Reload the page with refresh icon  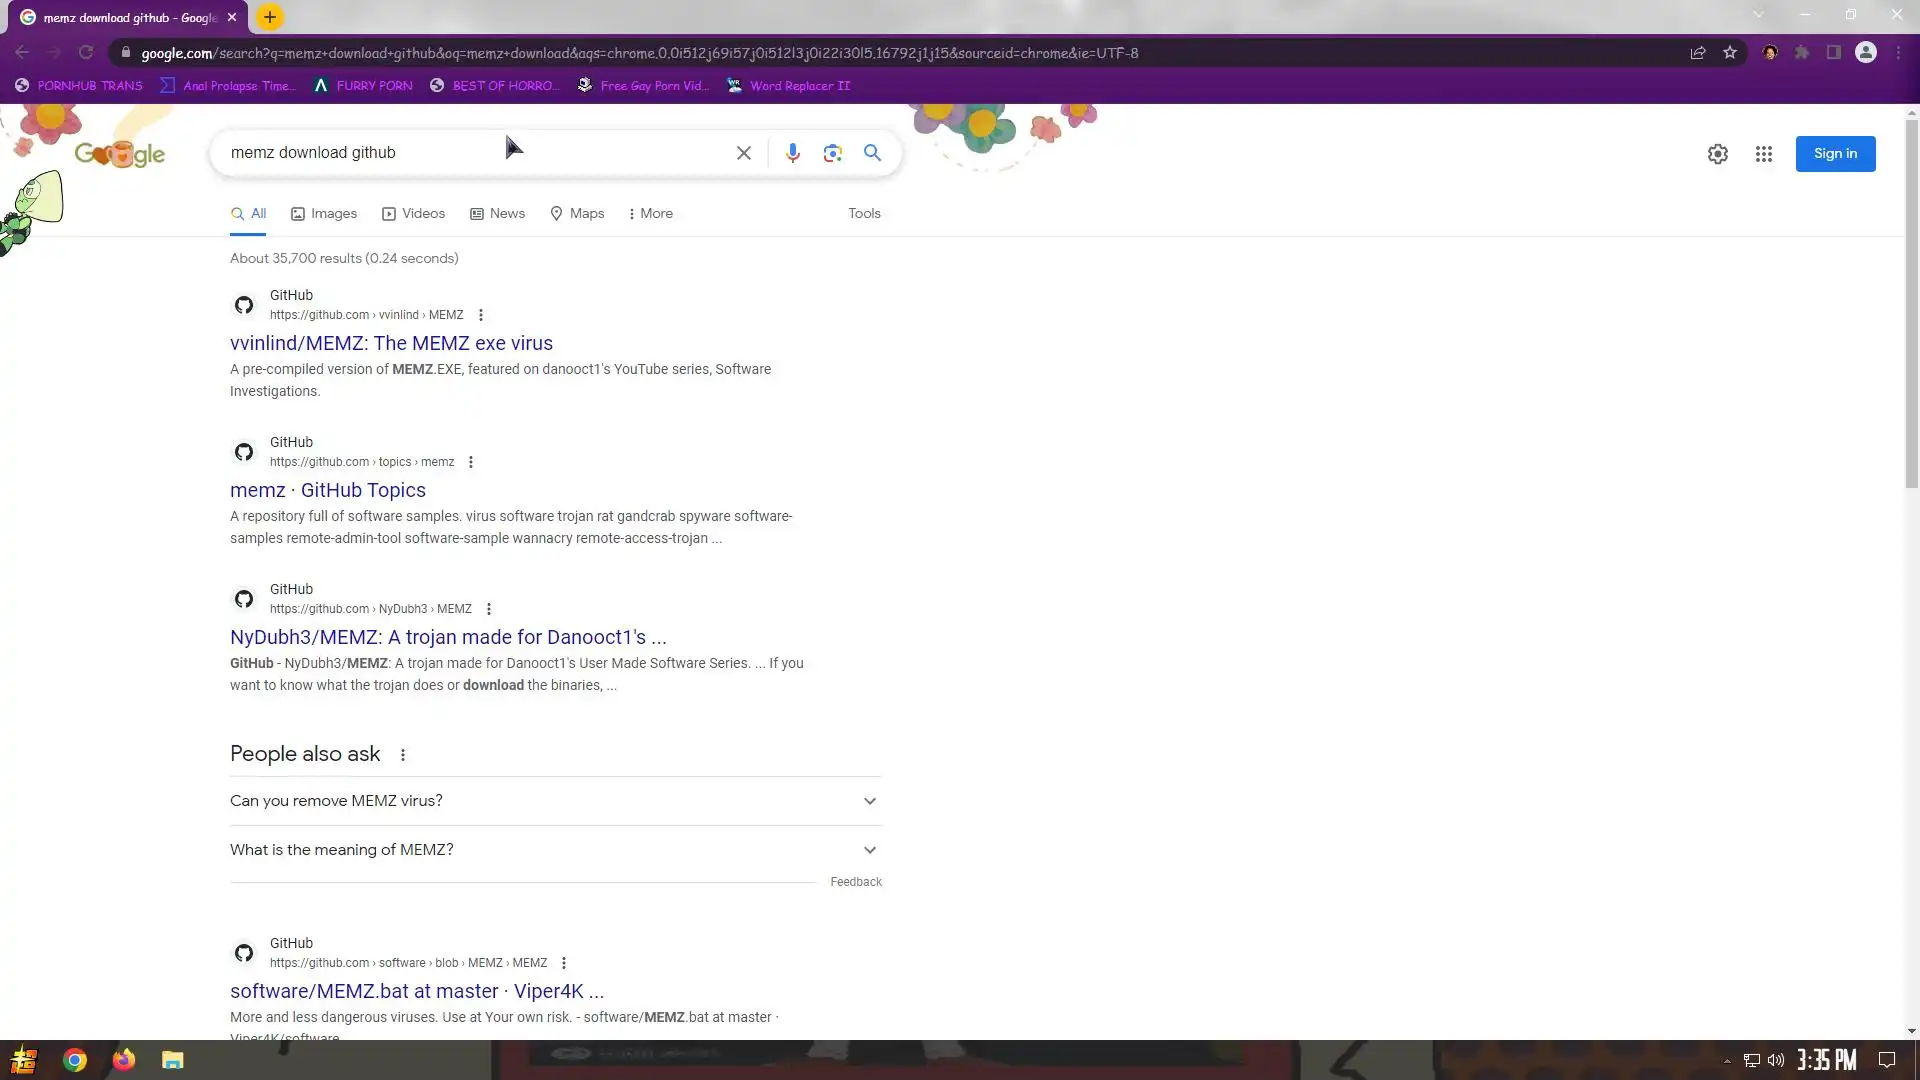click(x=86, y=53)
